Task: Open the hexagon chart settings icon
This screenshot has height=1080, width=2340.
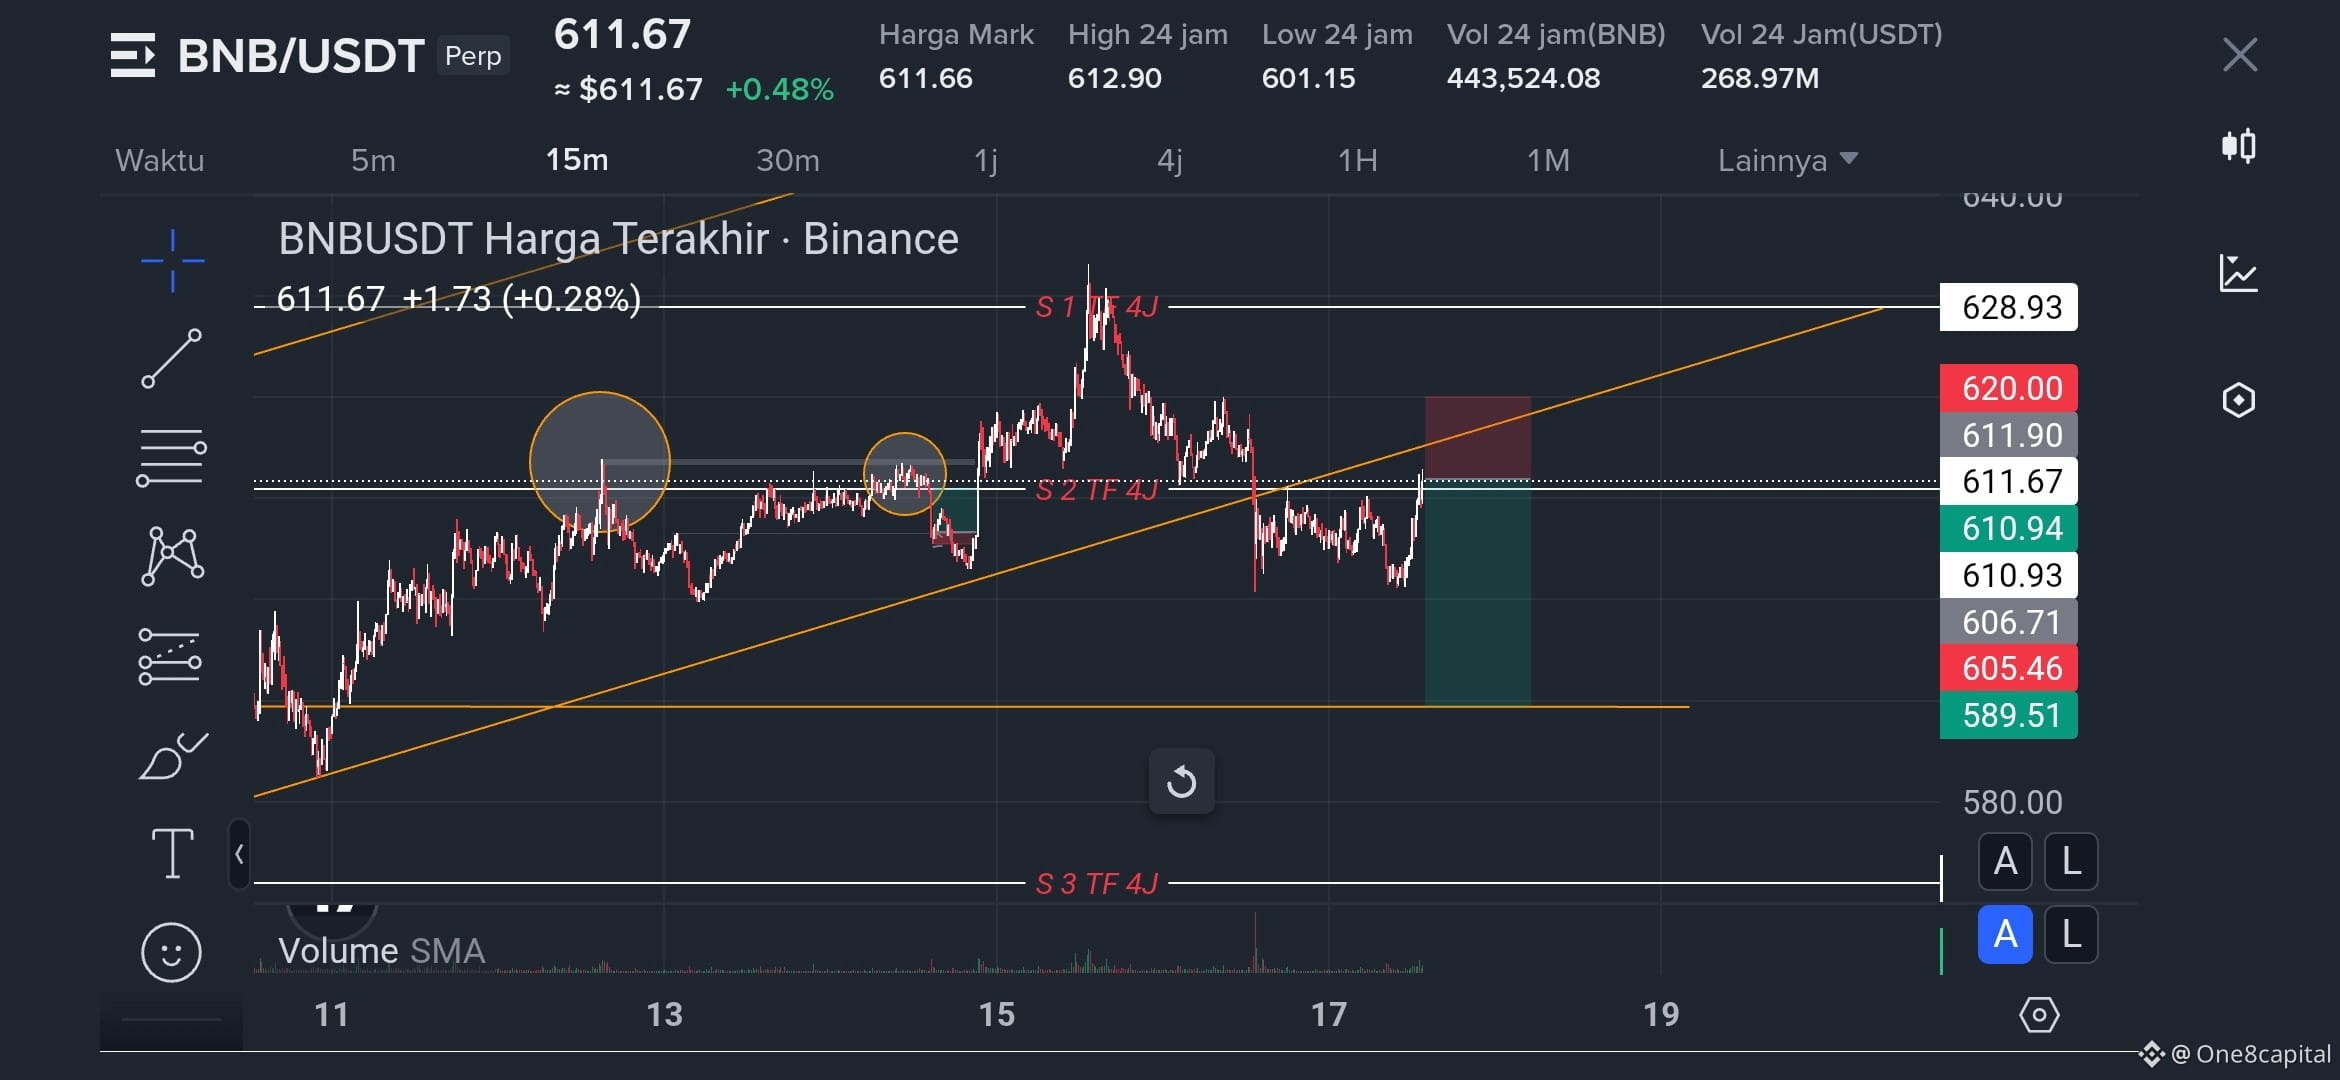Action: click(2239, 400)
